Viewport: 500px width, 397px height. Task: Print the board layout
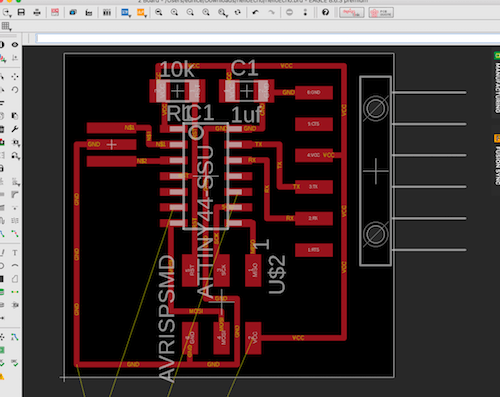[x=37, y=13]
